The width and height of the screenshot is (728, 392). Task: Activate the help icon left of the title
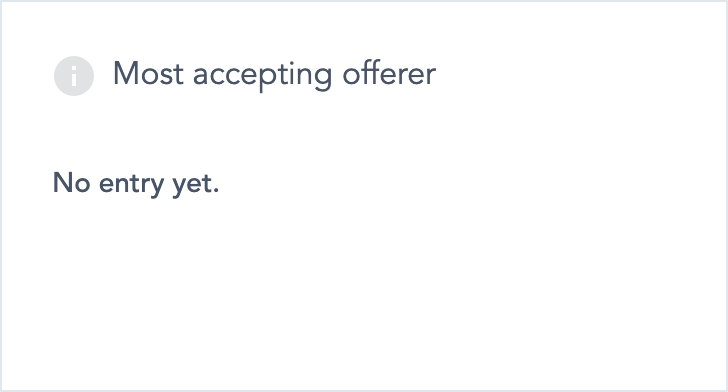pos(74,76)
